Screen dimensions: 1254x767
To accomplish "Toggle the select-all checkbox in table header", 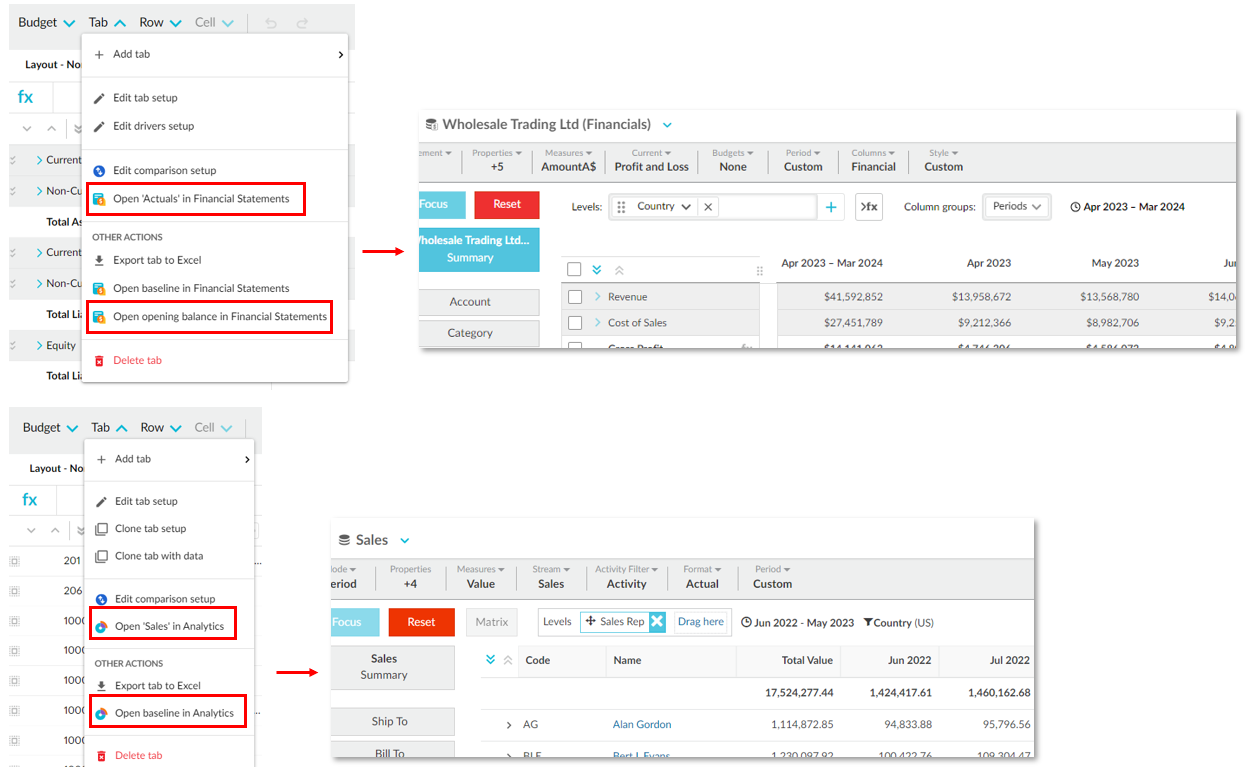I will pyautogui.click(x=574, y=269).
